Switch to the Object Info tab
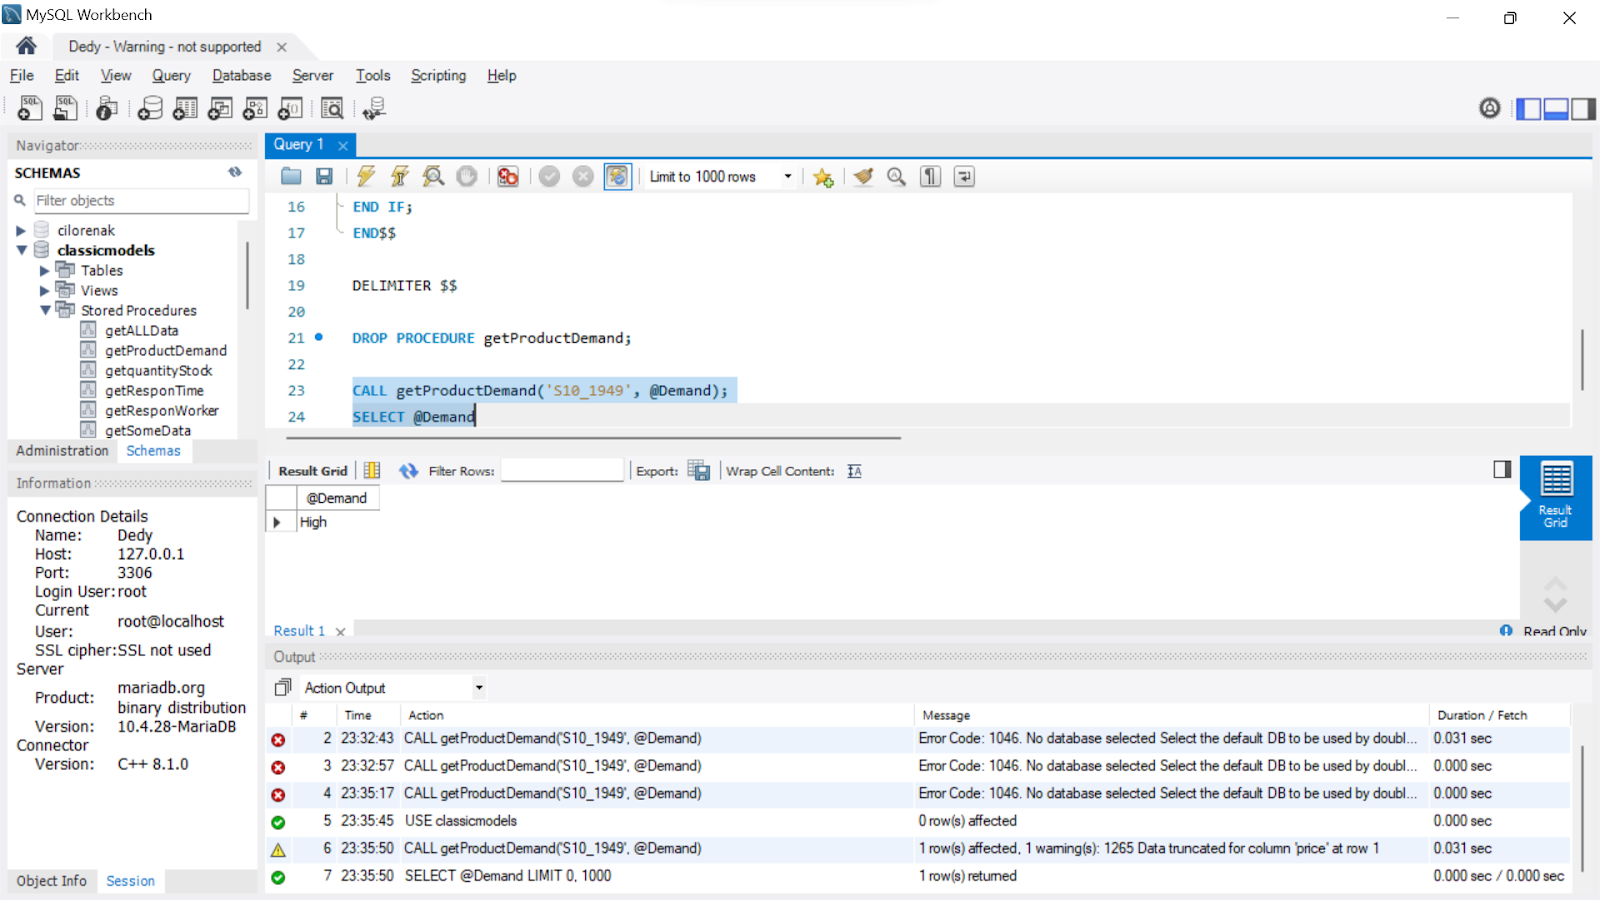Image resolution: width=1600 pixels, height=900 pixels. (51, 881)
